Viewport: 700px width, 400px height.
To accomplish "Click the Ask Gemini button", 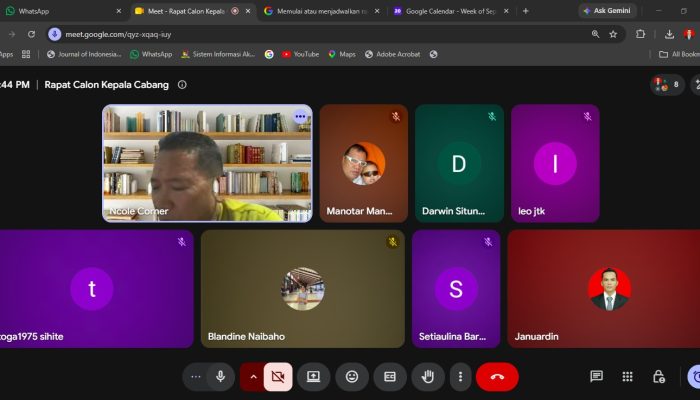I will click(x=607, y=11).
